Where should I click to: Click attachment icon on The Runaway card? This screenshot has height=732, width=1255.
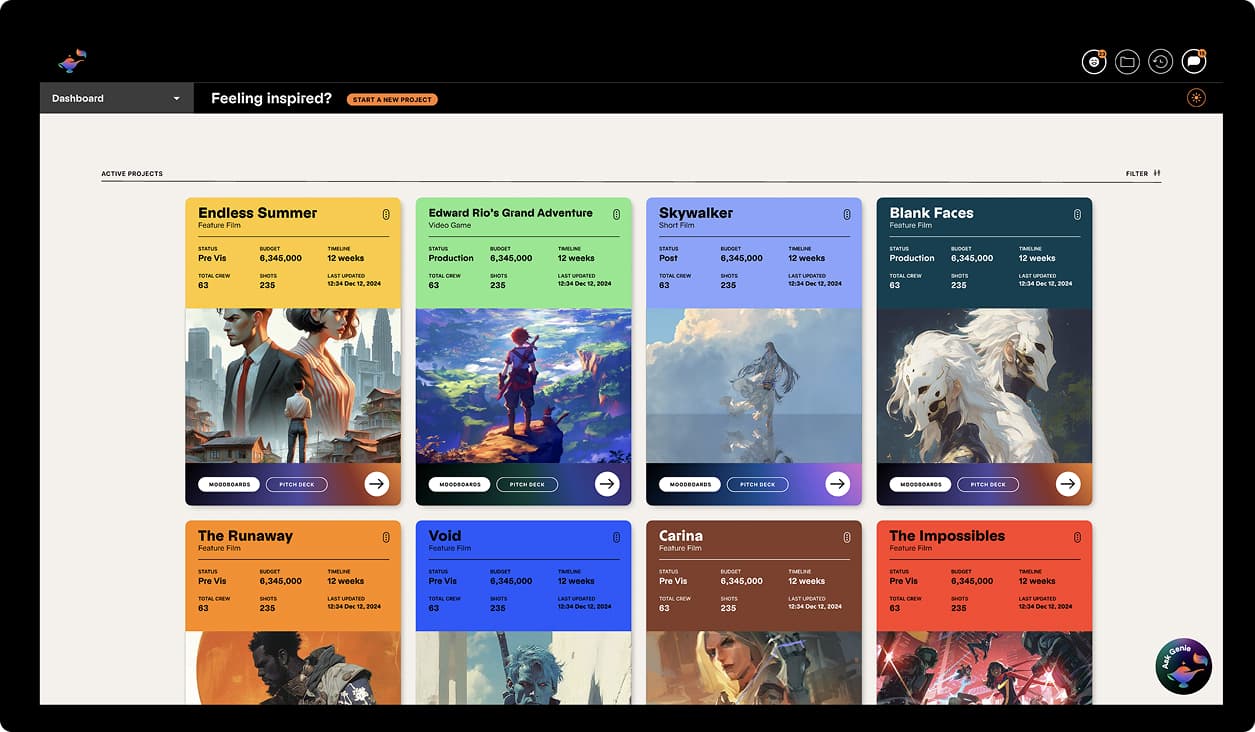point(385,537)
